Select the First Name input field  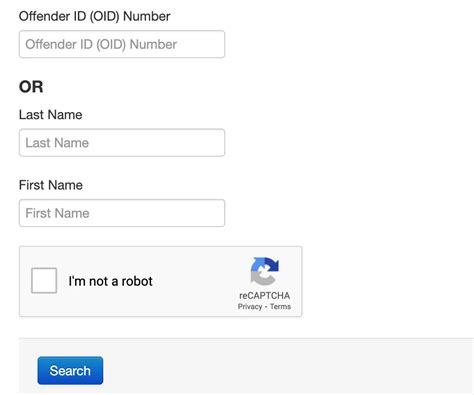[x=122, y=213]
